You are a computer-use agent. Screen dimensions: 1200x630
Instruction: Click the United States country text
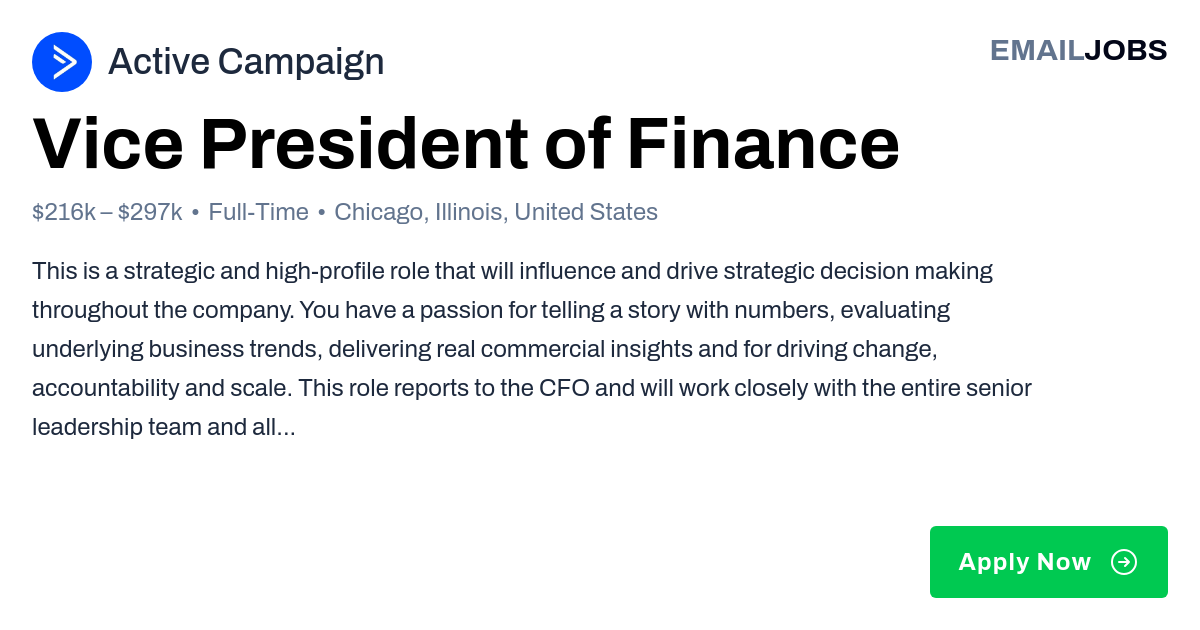click(586, 212)
